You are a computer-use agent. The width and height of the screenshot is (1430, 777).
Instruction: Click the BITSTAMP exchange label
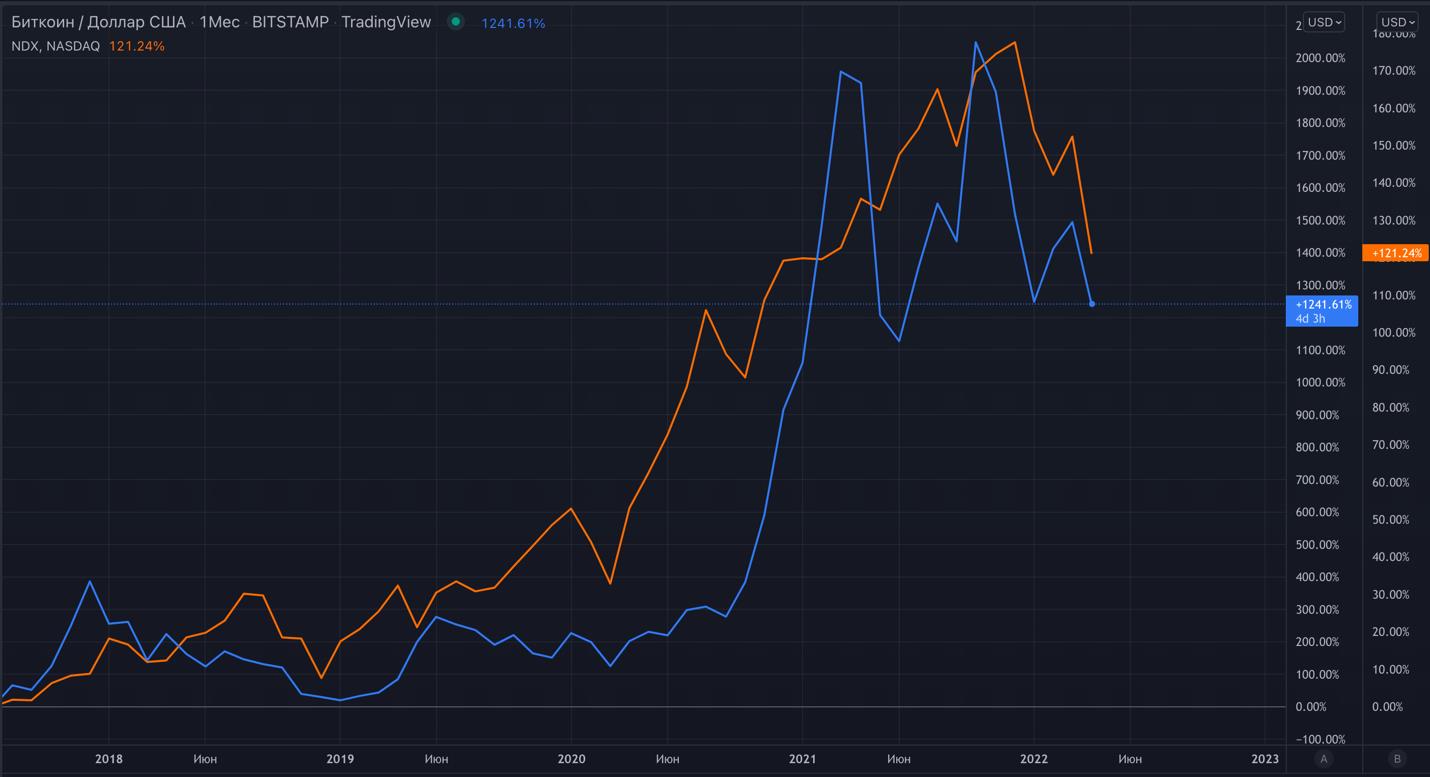[290, 22]
